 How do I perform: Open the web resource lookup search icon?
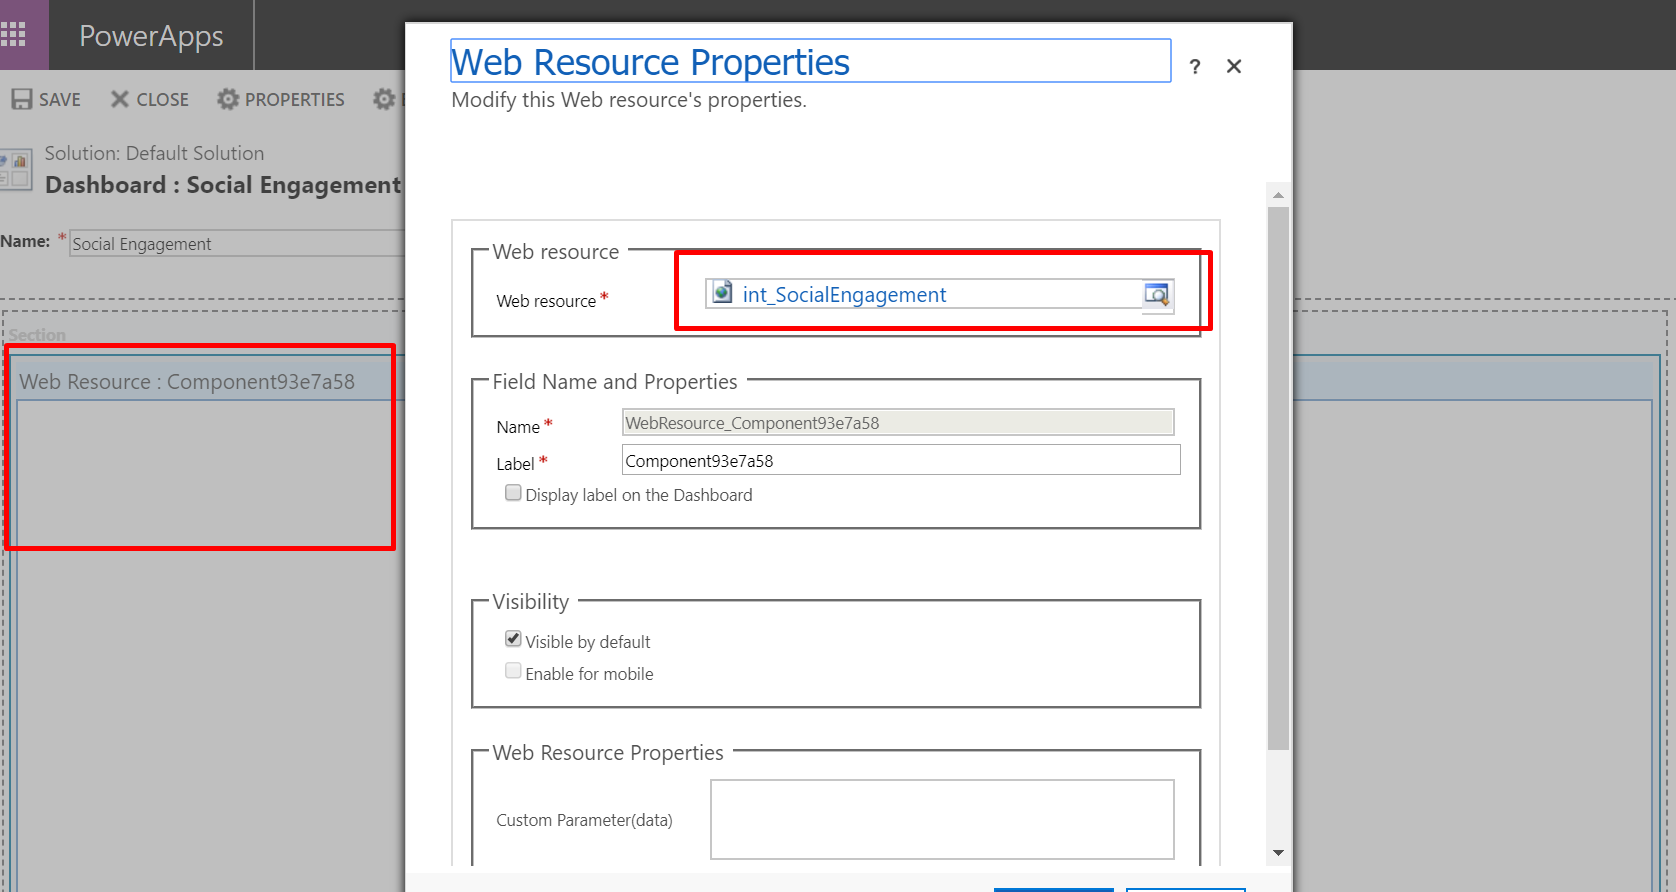tap(1157, 295)
